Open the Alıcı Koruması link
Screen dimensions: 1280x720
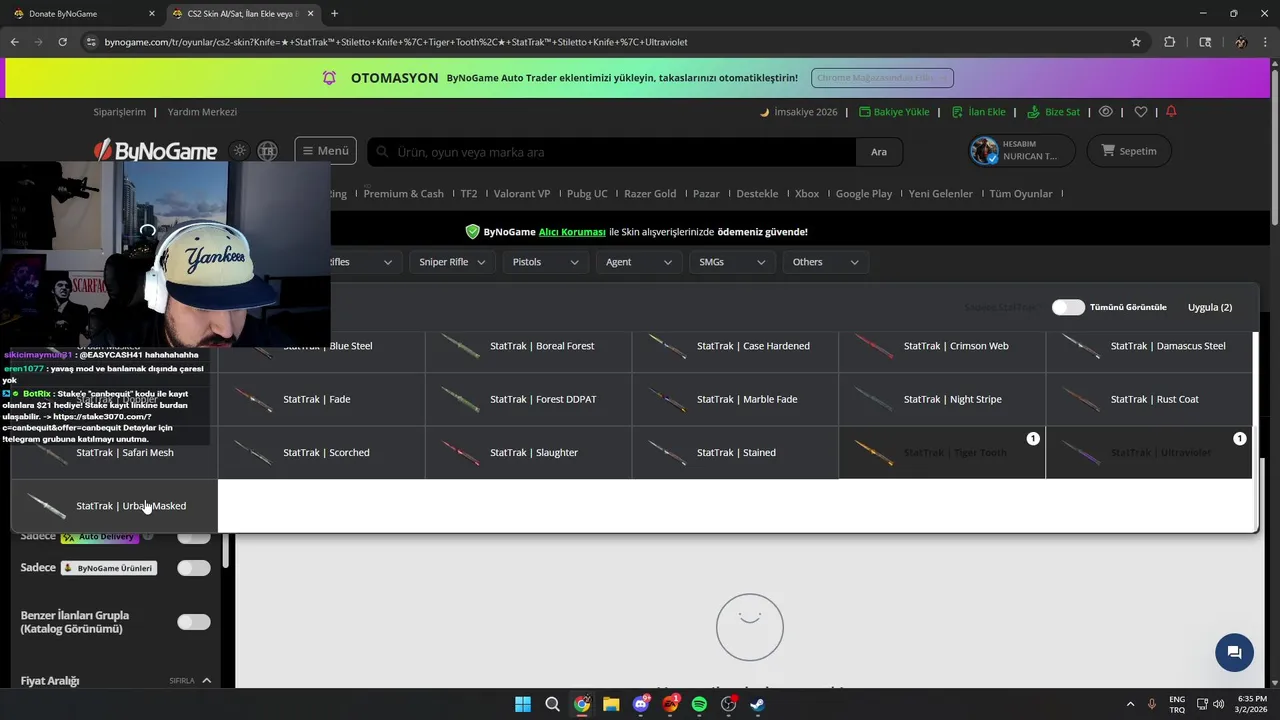[x=572, y=232]
